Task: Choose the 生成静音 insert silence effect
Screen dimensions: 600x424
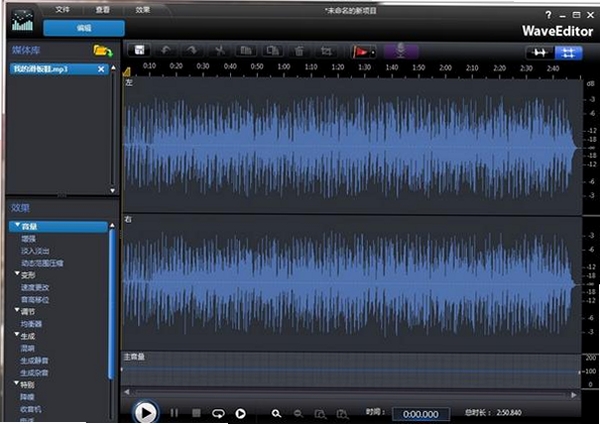Action: pos(34,360)
